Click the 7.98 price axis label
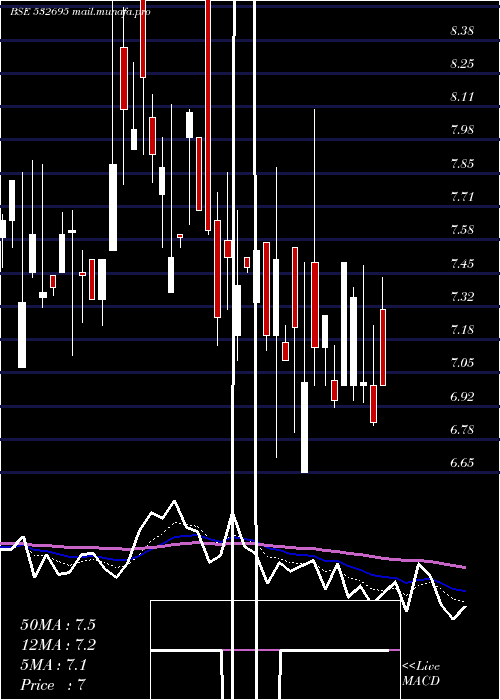Screen dimensions: 500x700 tap(462, 130)
